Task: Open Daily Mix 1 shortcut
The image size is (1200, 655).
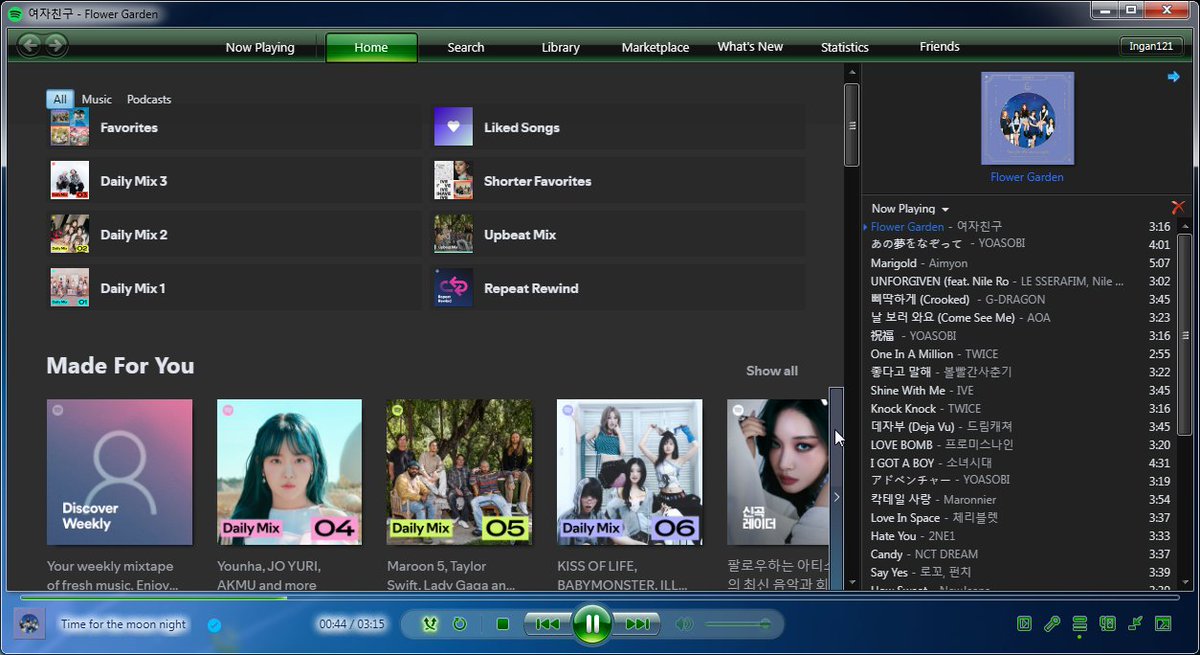Action: (x=234, y=288)
